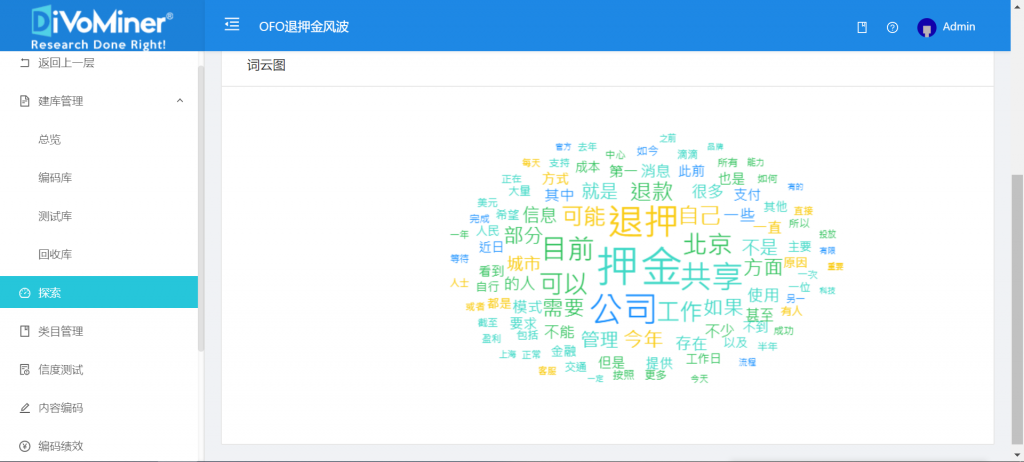Select the 探索 menu item

click(99, 292)
